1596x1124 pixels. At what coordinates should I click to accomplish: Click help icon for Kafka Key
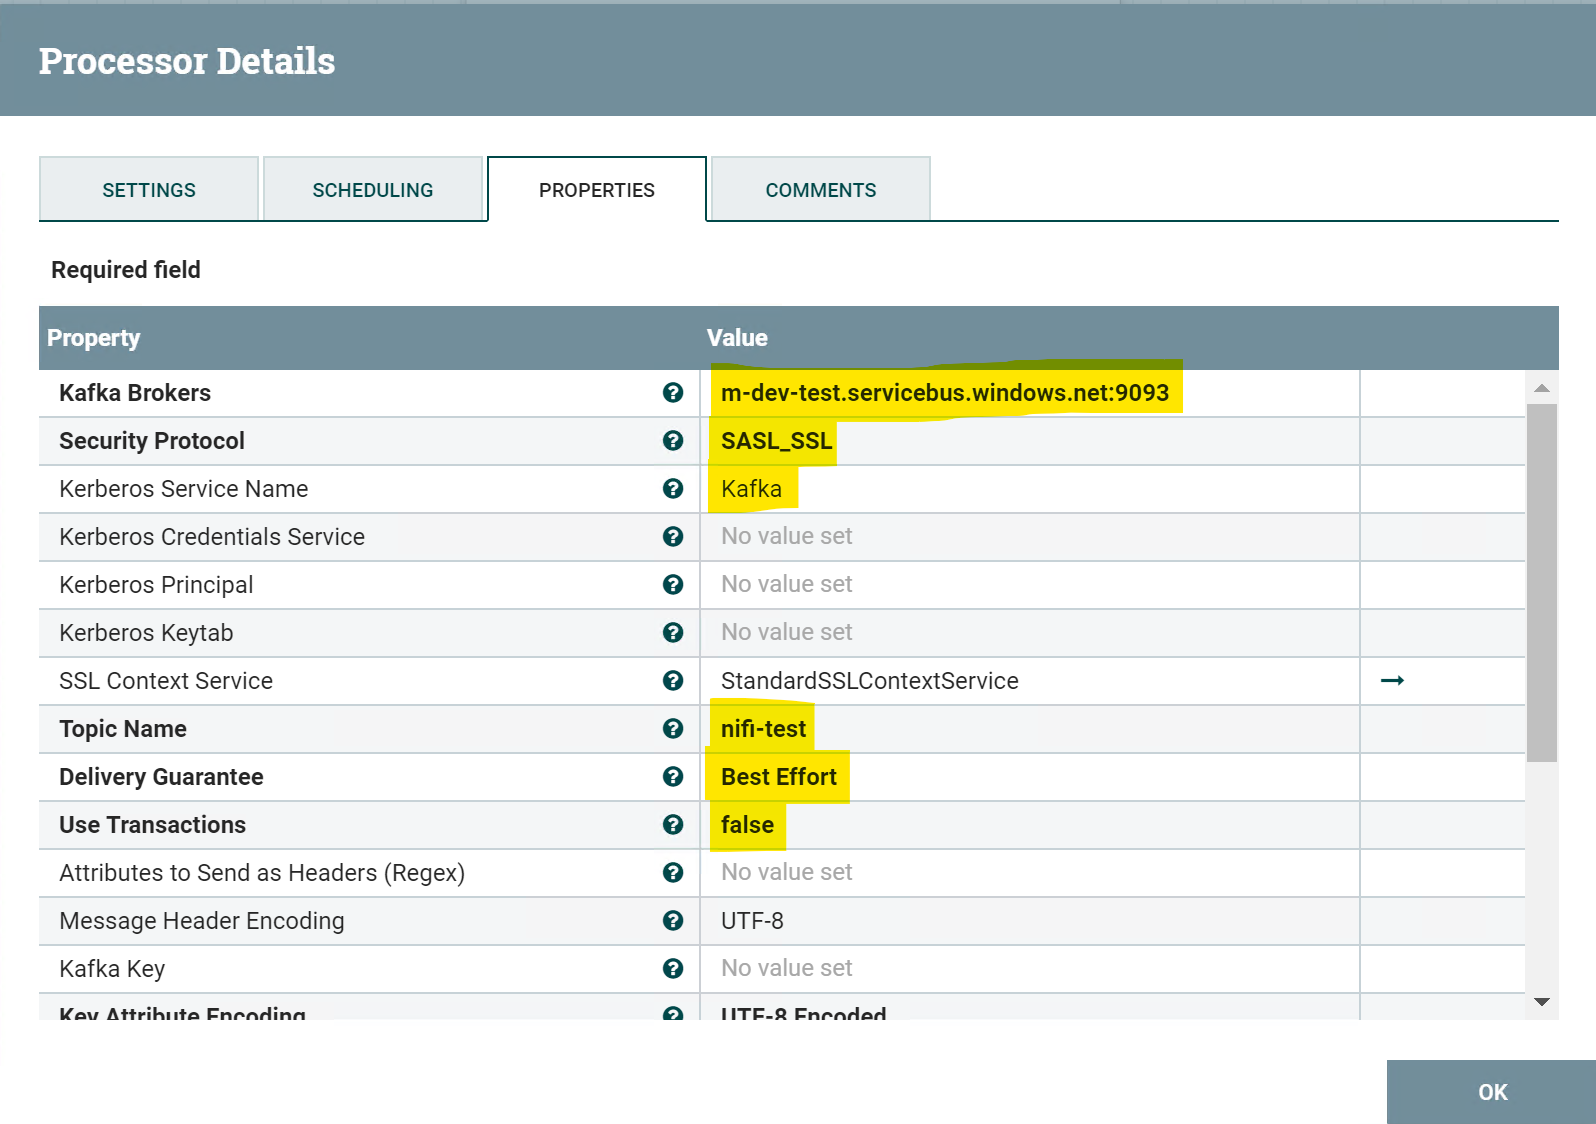(673, 969)
